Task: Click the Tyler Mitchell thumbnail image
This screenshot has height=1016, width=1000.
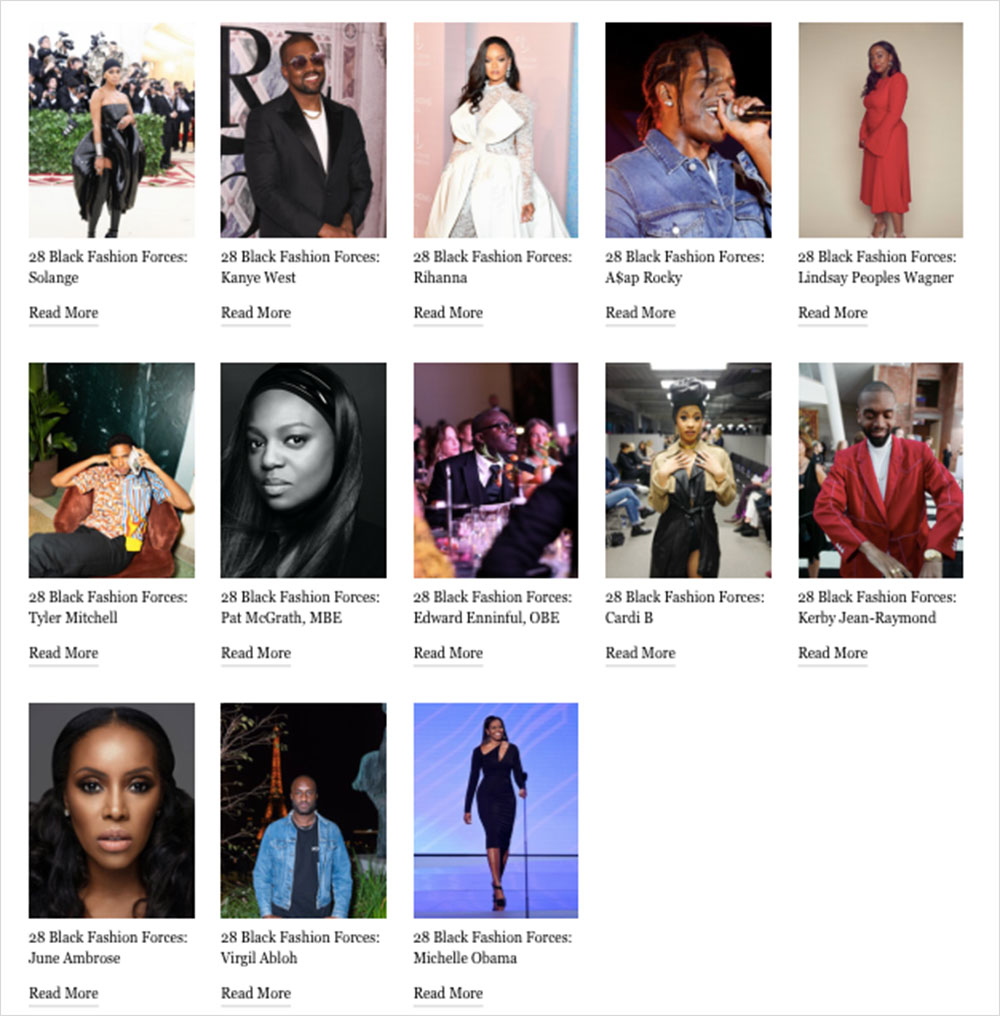Action: click(111, 470)
